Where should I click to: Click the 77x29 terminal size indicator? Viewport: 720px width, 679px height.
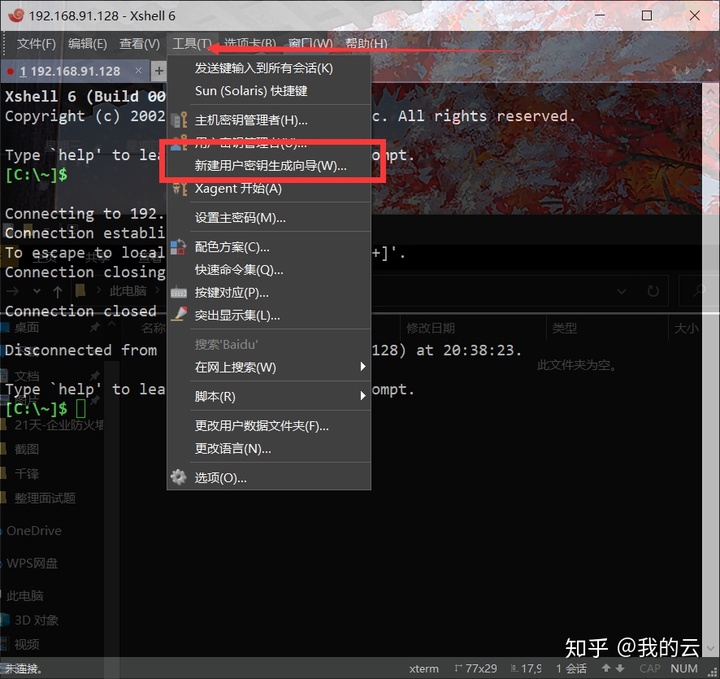pos(476,668)
